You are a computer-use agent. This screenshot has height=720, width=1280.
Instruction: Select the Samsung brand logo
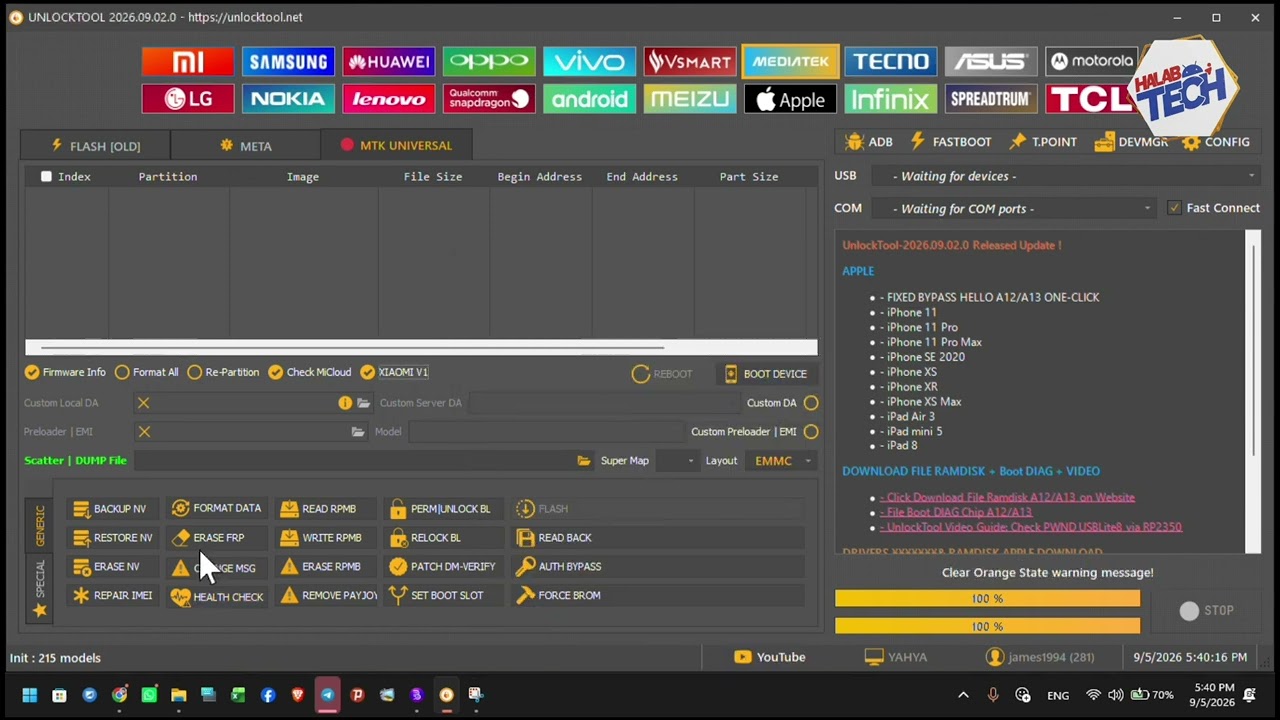point(288,61)
